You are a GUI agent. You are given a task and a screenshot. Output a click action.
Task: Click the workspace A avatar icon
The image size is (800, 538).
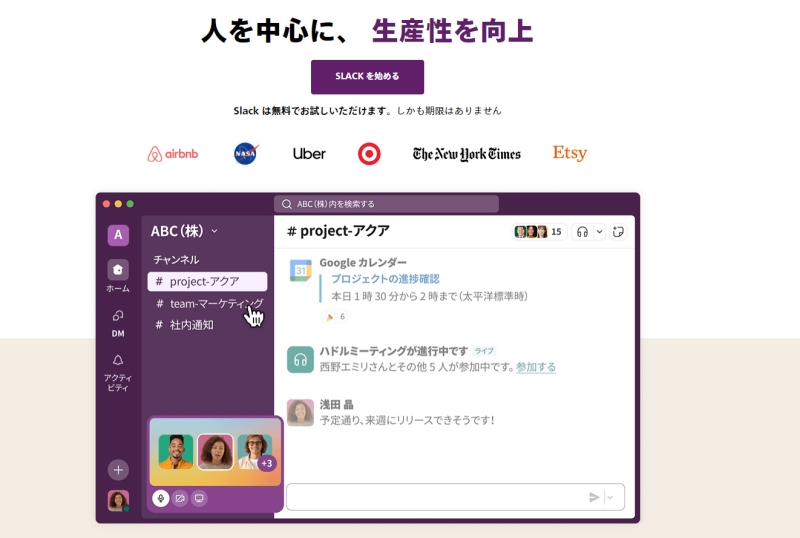point(118,235)
